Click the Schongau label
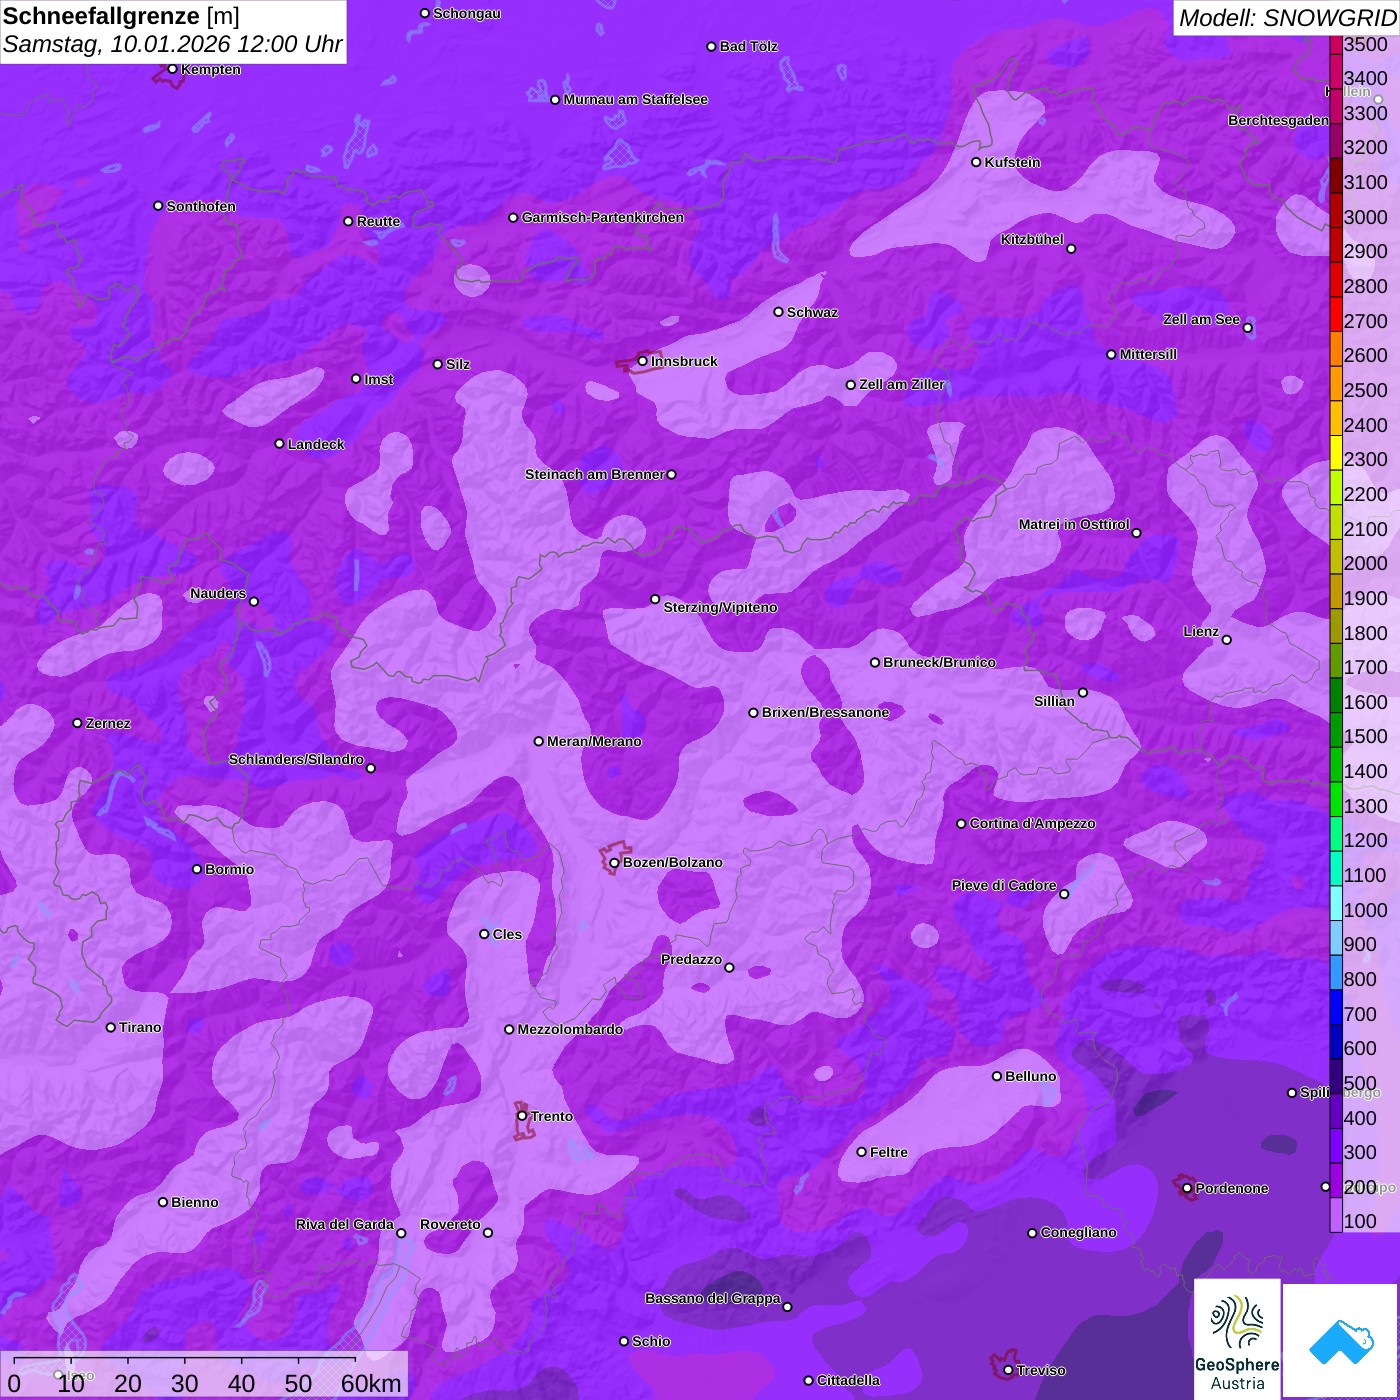This screenshot has height=1400, width=1400. 467,13
